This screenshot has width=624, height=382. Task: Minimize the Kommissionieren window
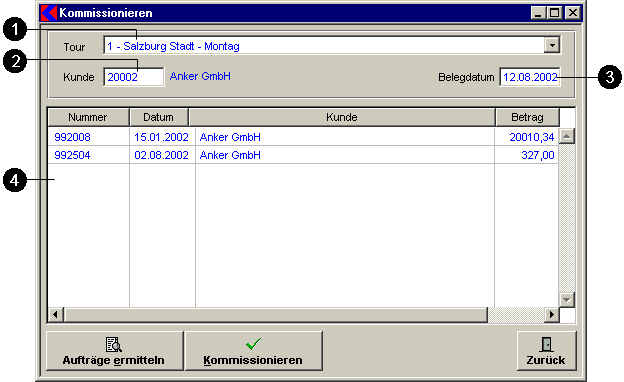coord(538,13)
